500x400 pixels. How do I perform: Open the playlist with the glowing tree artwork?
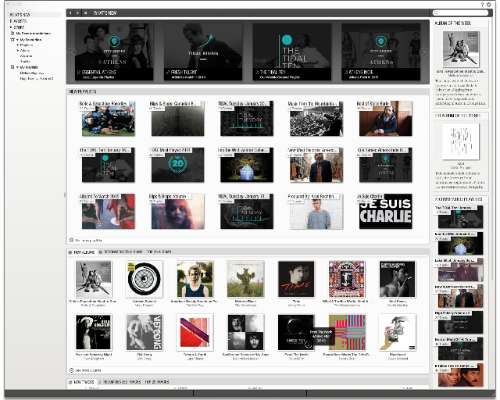[247, 165]
